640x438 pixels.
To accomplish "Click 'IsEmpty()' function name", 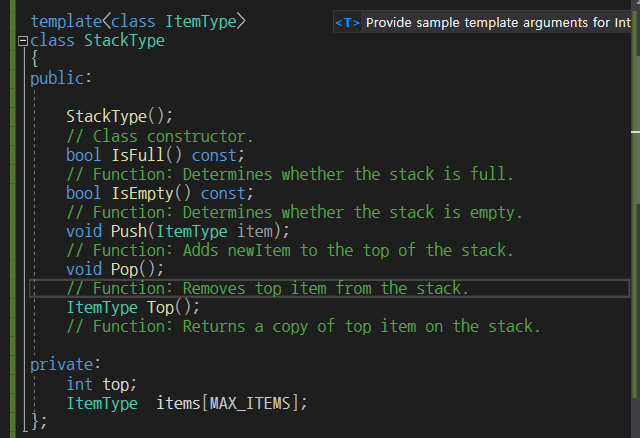I will pos(151,193).
